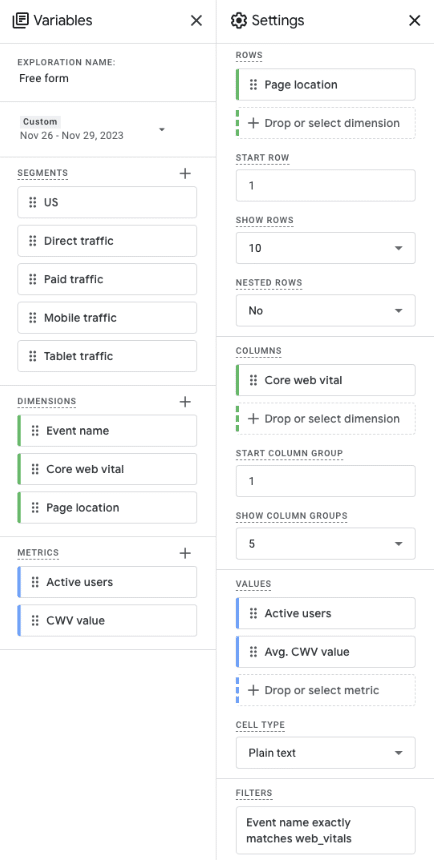Click plus icon in Values drop zone
This screenshot has height=867, width=437.
[x=253, y=690]
